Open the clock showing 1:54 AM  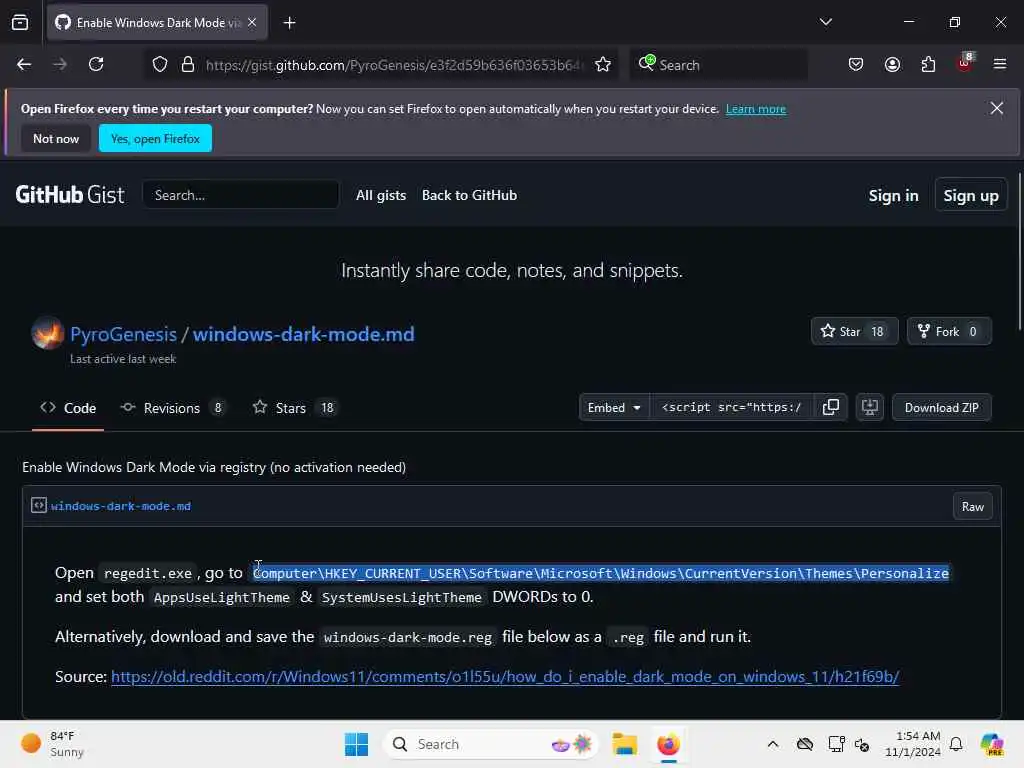pyautogui.click(x=912, y=744)
